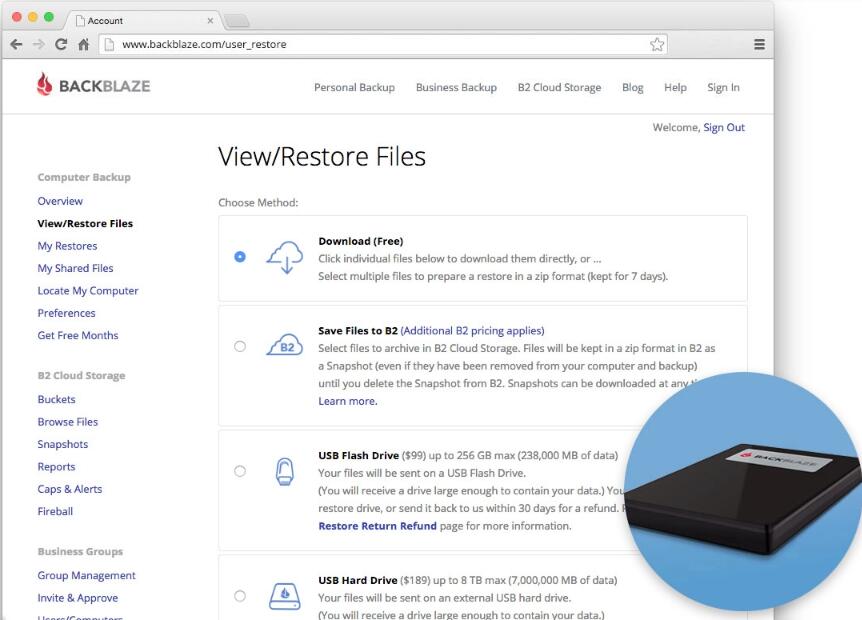
Task: Open the Help nav item
Action: (675, 87)
